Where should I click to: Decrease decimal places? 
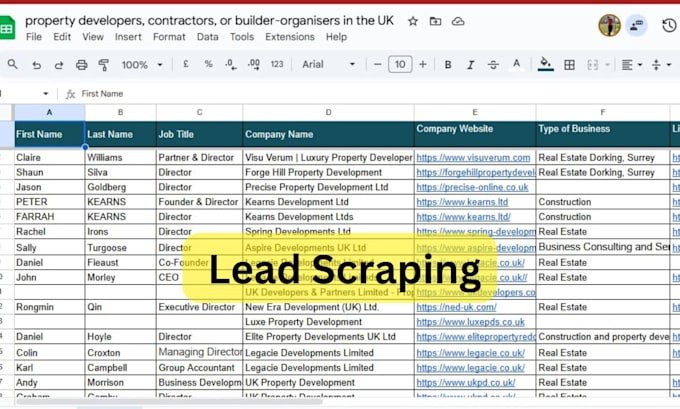[x=231, y=65]
